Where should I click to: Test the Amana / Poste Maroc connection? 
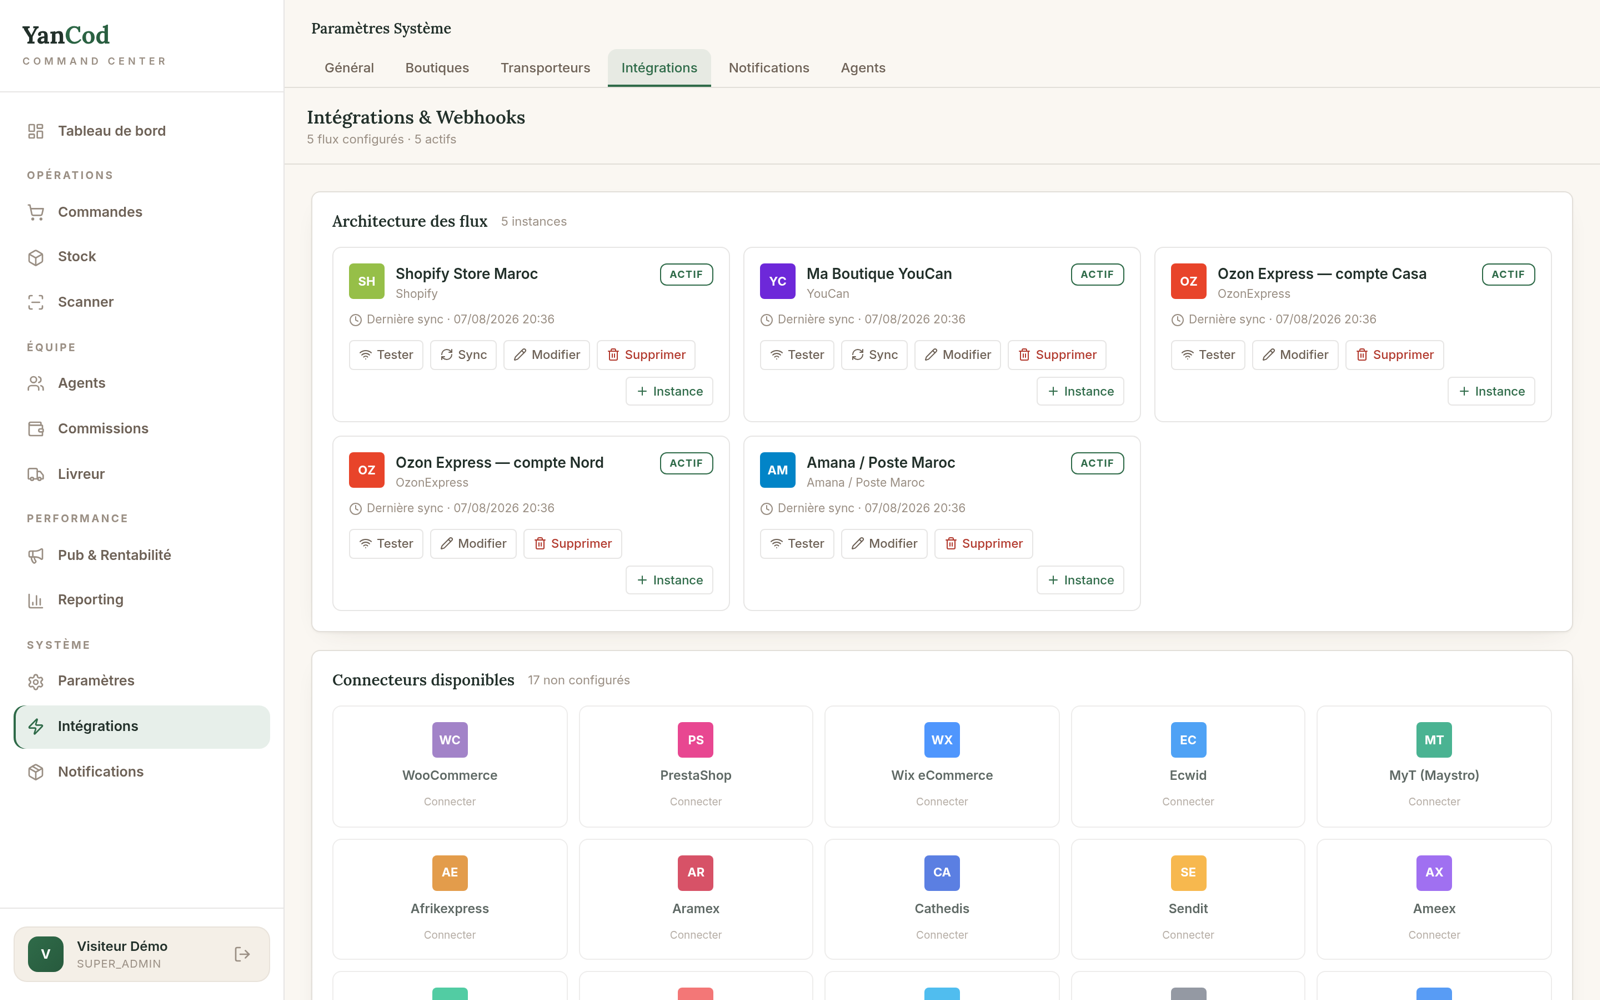(797, 544)
